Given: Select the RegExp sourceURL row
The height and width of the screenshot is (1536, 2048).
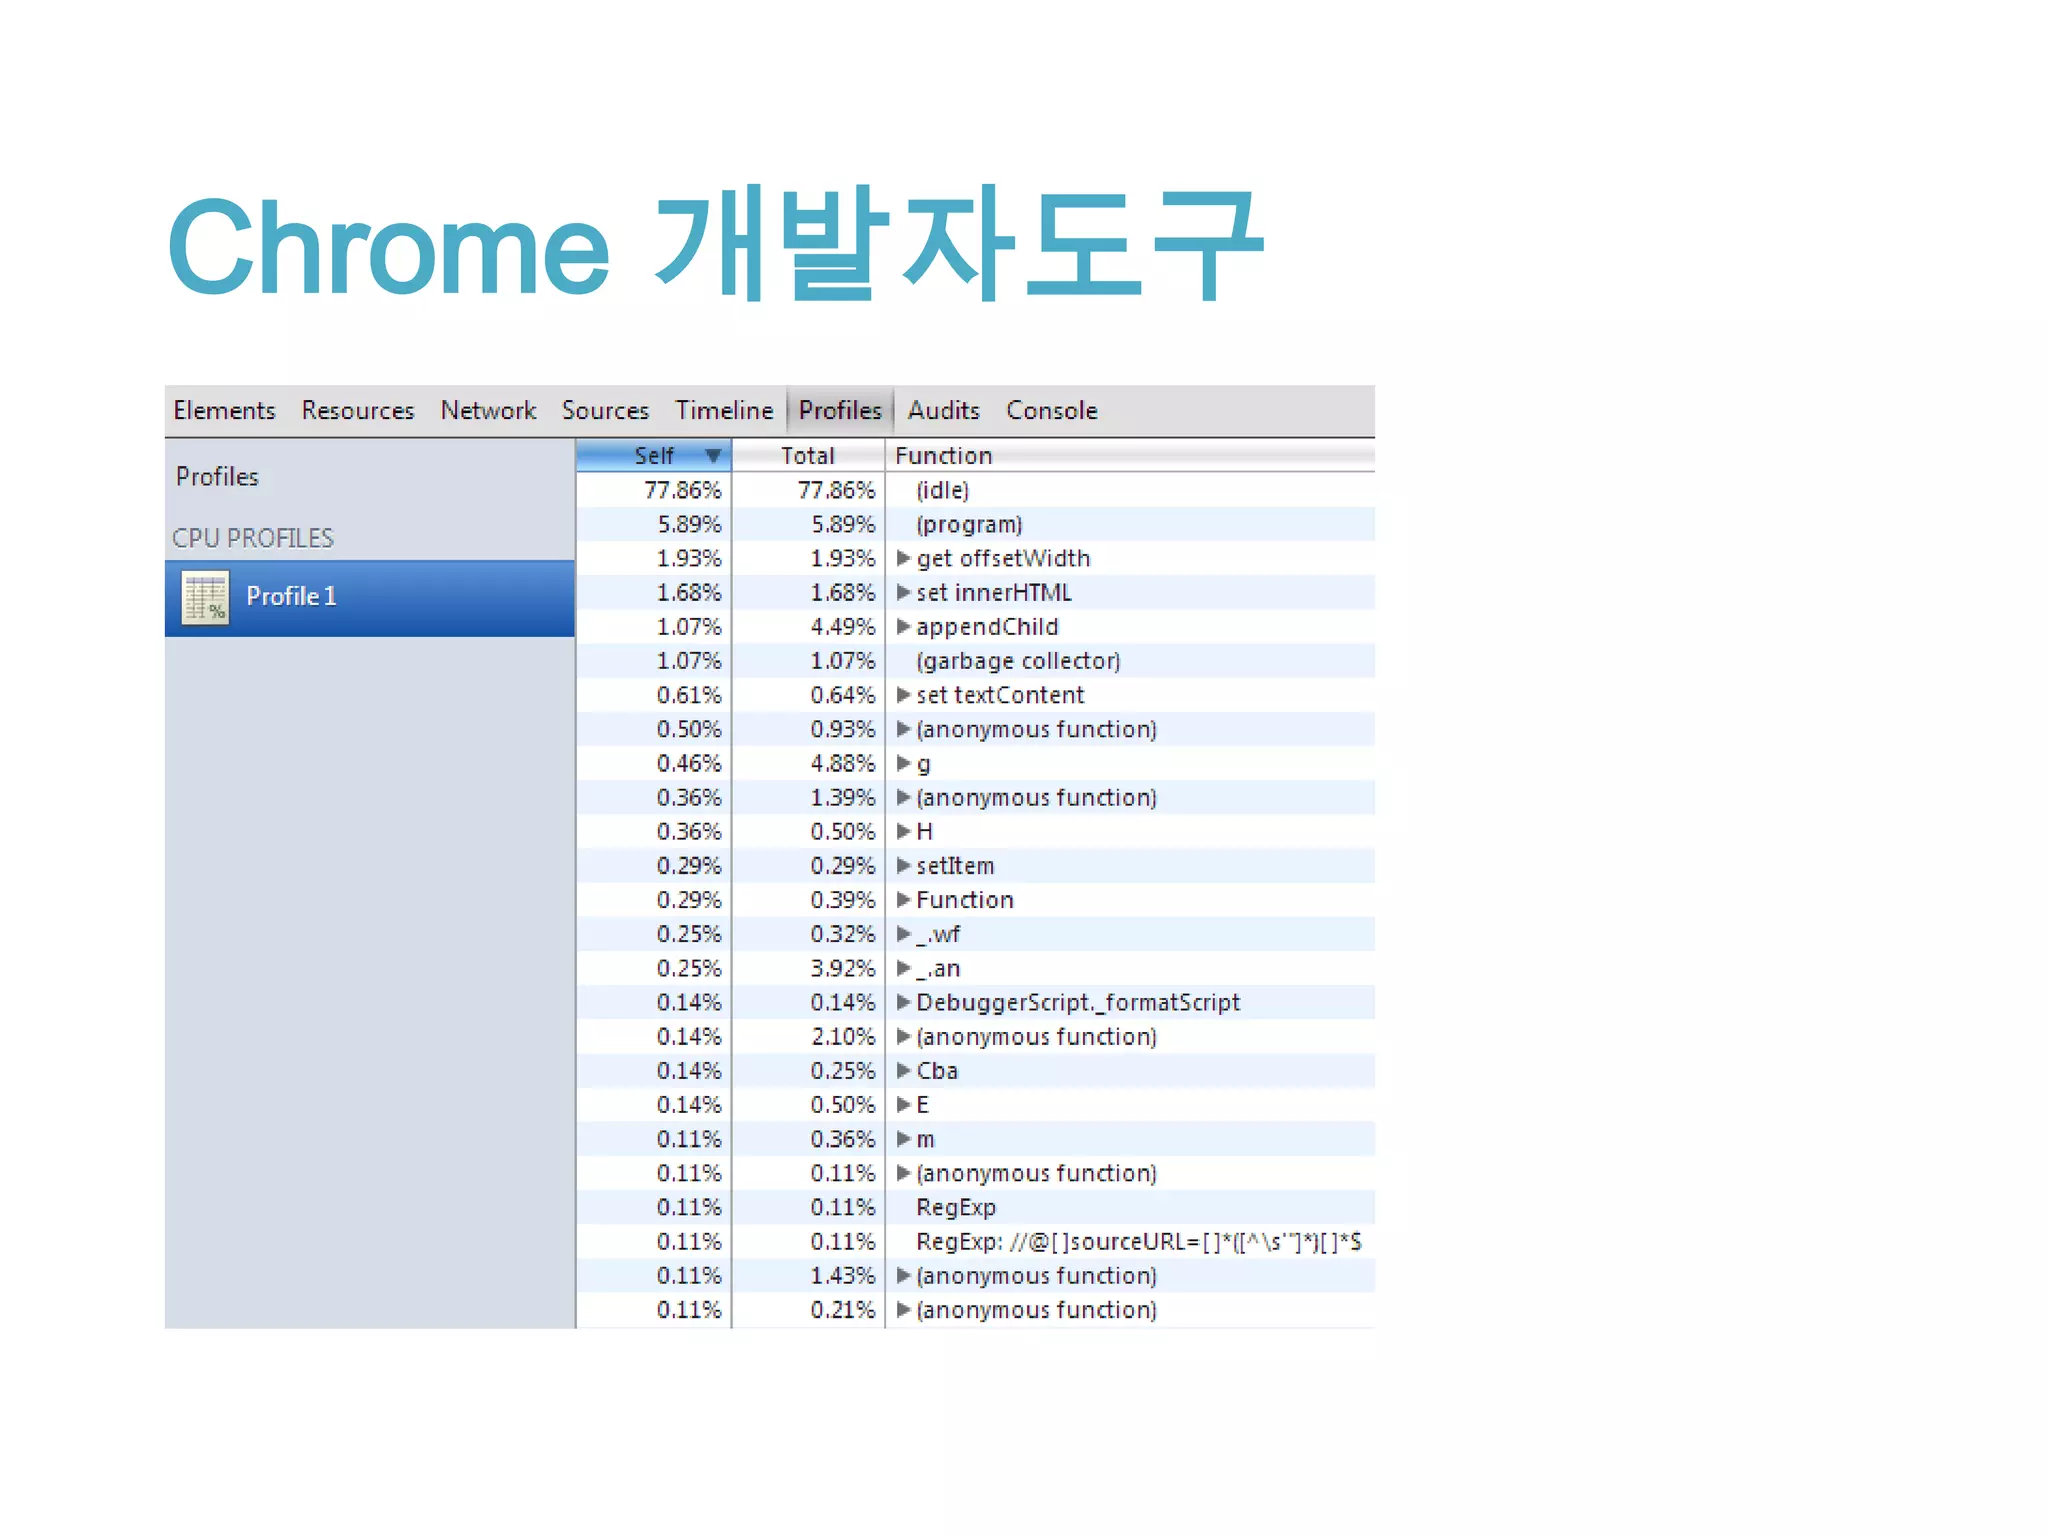Looking at the screenshot, I should [976, 1241].
